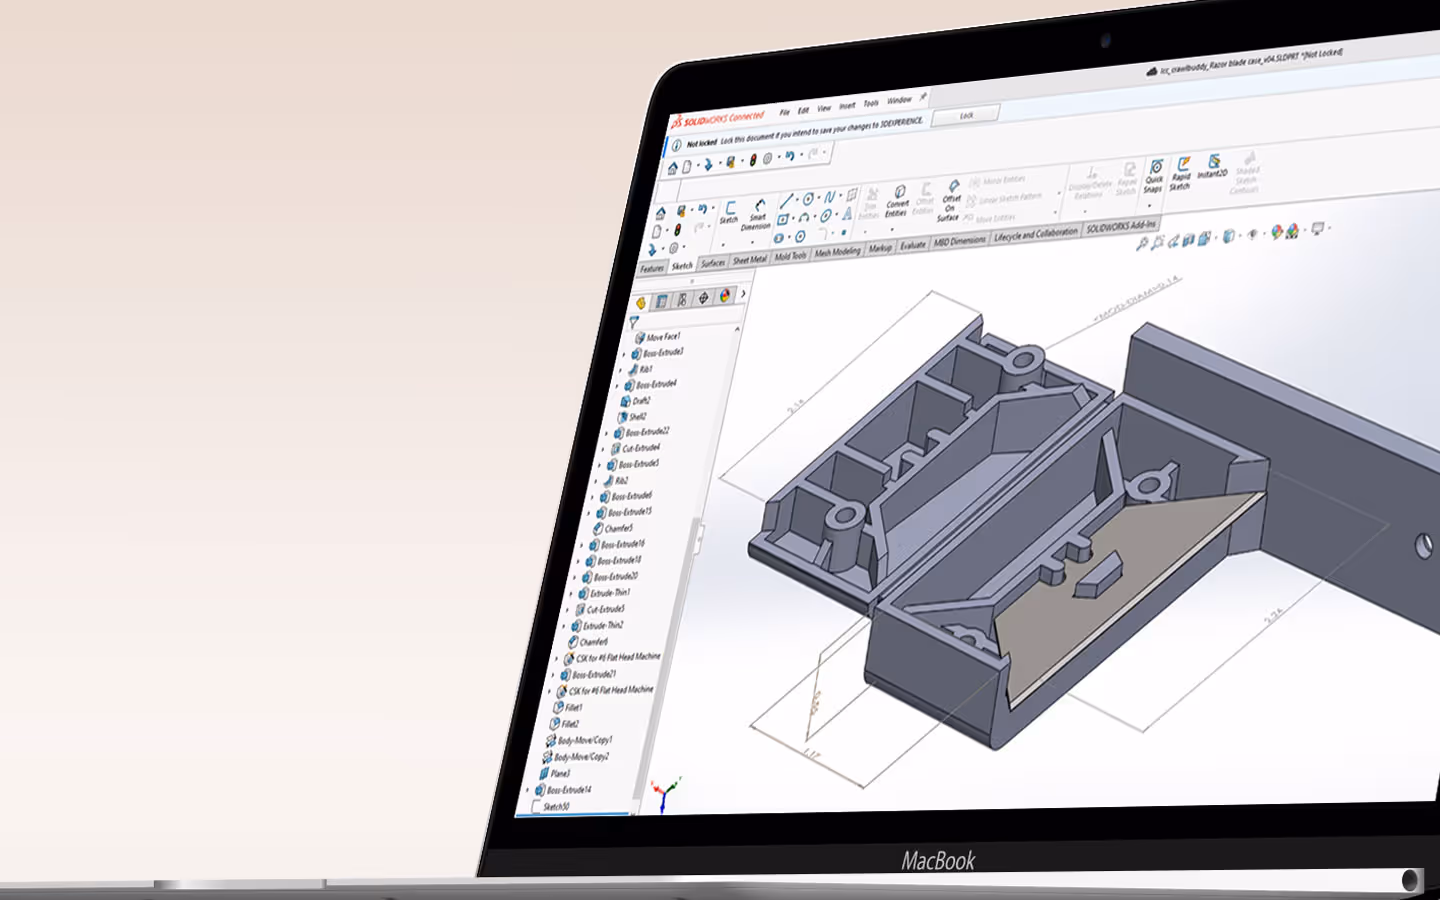1440x900 pixels.
Task: Click the Move Entities command
Action: pyautogui.click(x=990, y=217)
